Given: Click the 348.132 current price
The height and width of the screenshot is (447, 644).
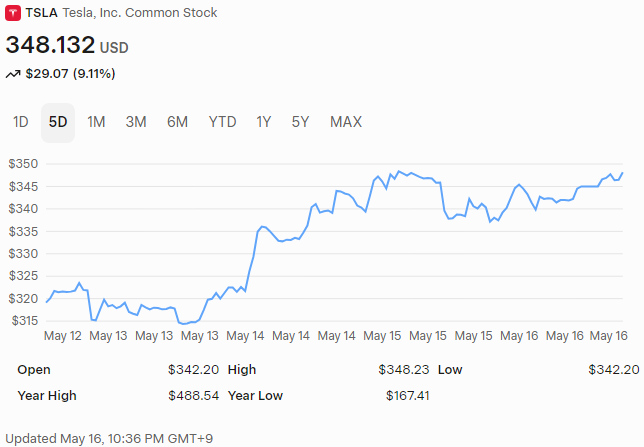Looking at the screenshot, I should (50, 45).
